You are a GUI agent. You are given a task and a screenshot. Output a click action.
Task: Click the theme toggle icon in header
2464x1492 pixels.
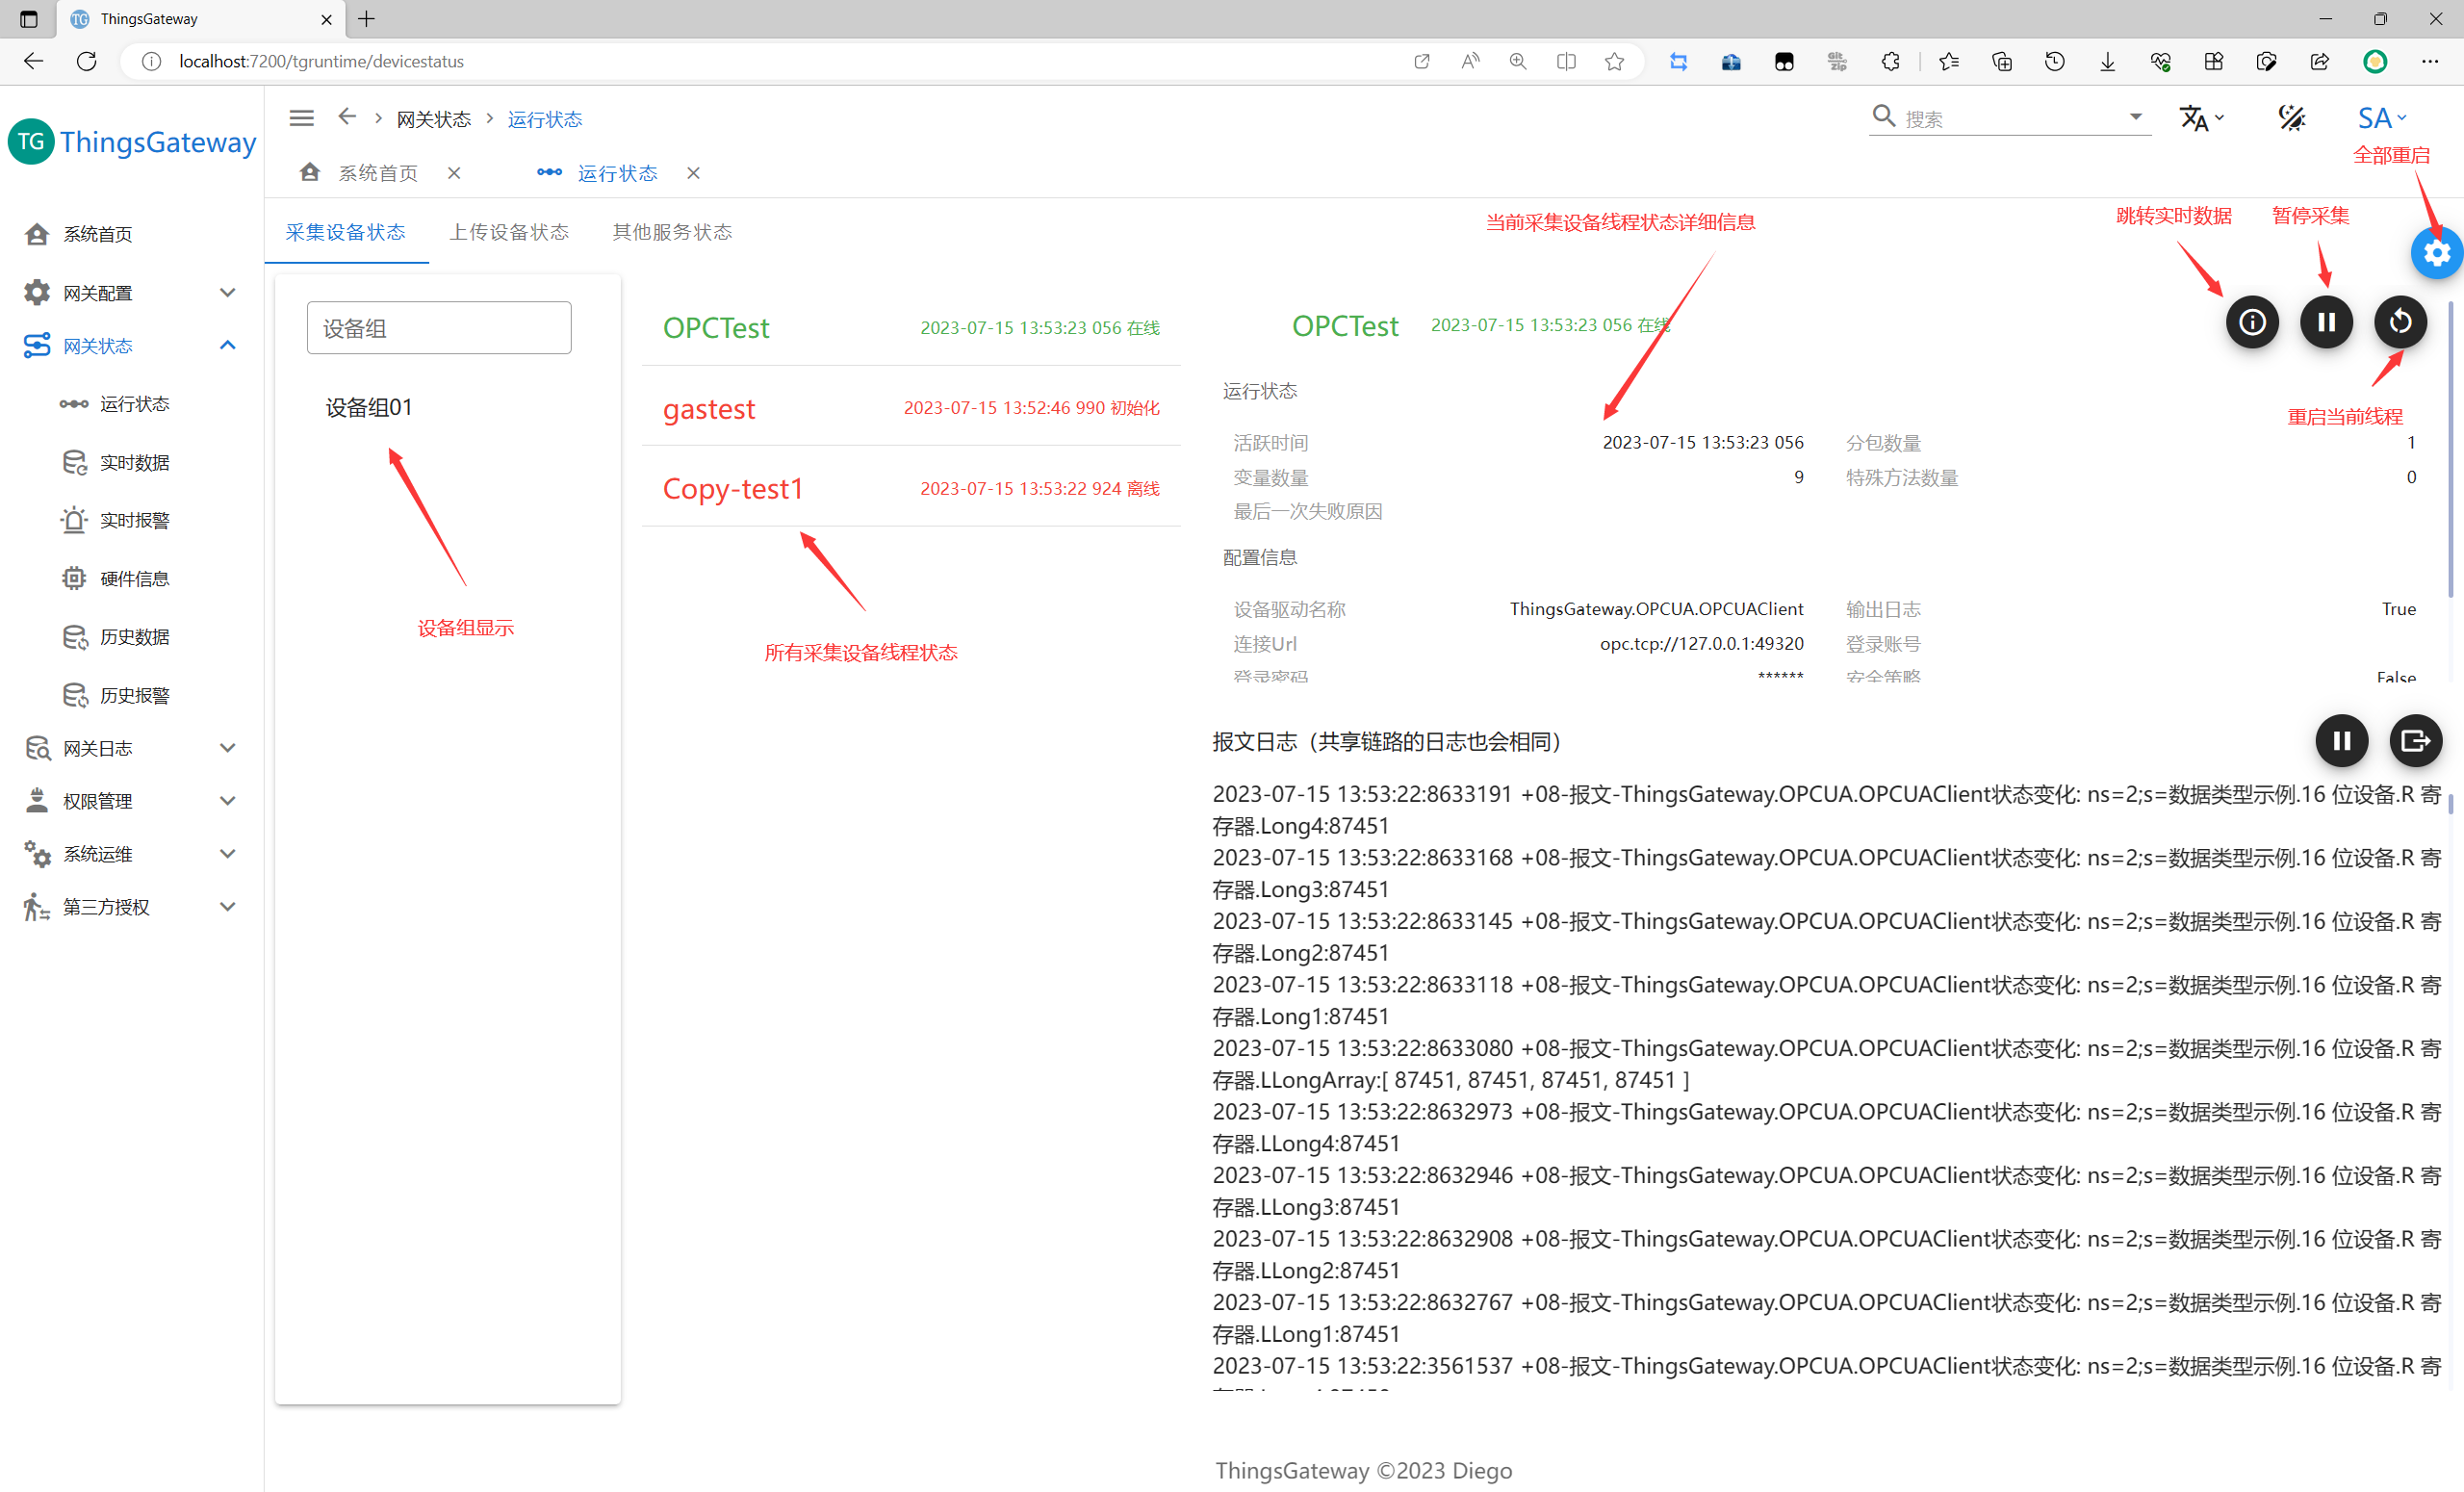pos(2291,118)
